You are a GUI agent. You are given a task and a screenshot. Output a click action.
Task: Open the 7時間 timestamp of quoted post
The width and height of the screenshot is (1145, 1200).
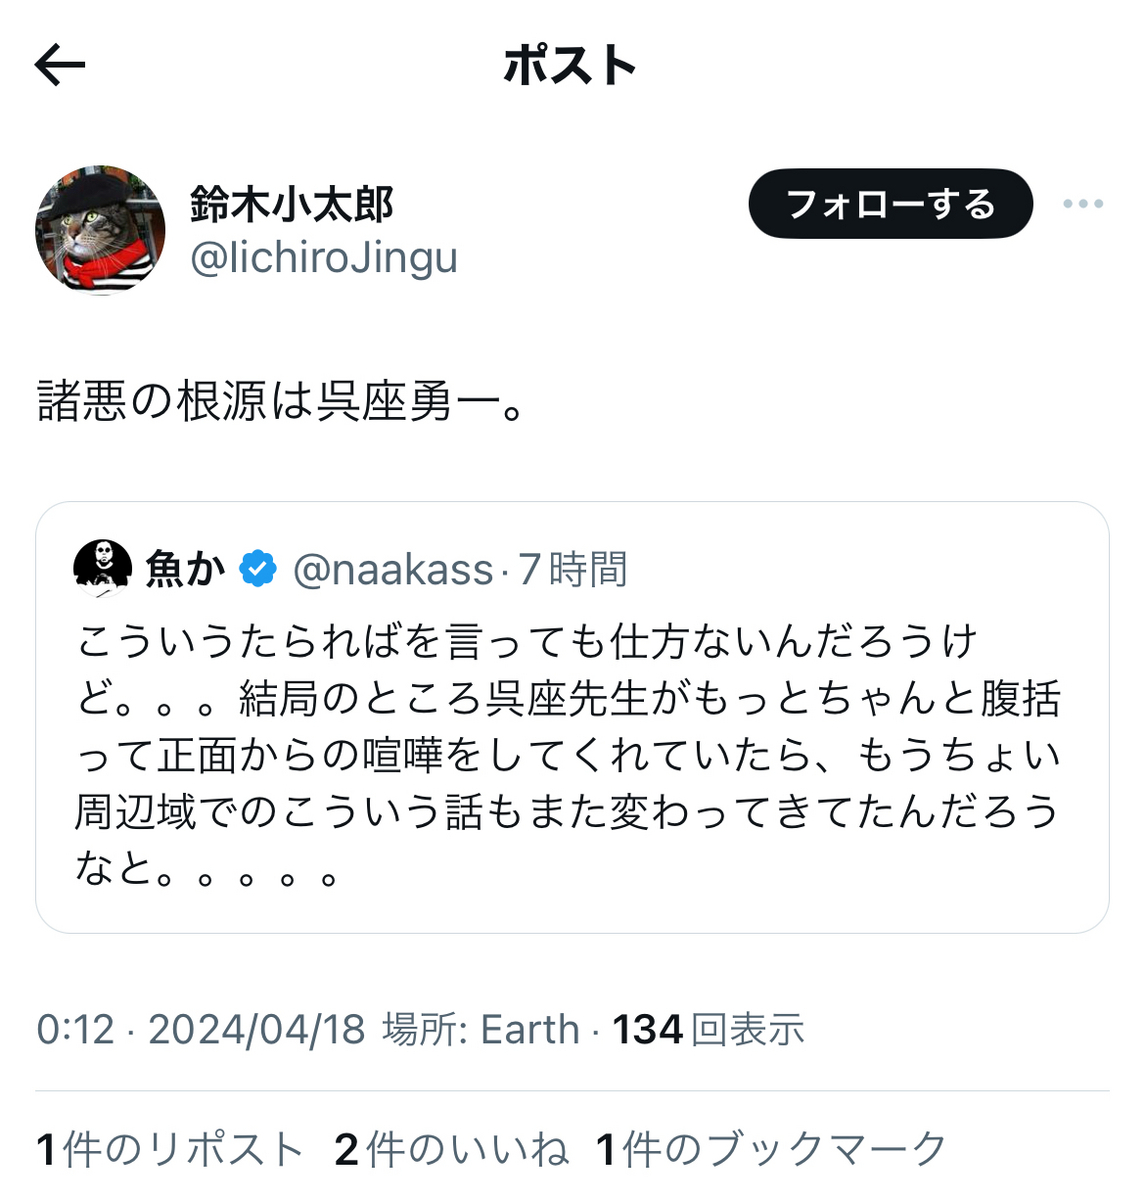(573, 570)
